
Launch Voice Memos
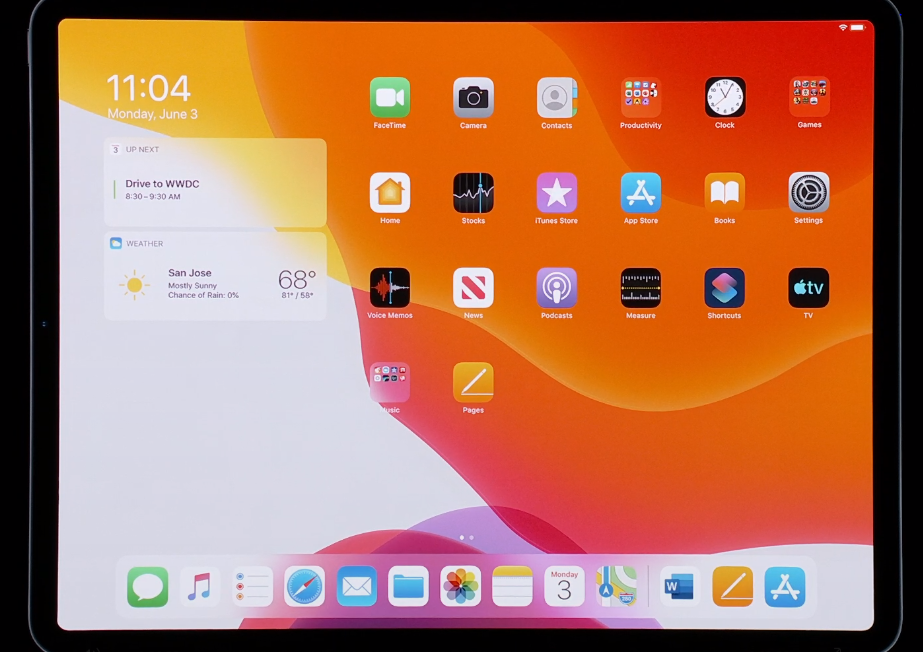click(x=390, y=288)
